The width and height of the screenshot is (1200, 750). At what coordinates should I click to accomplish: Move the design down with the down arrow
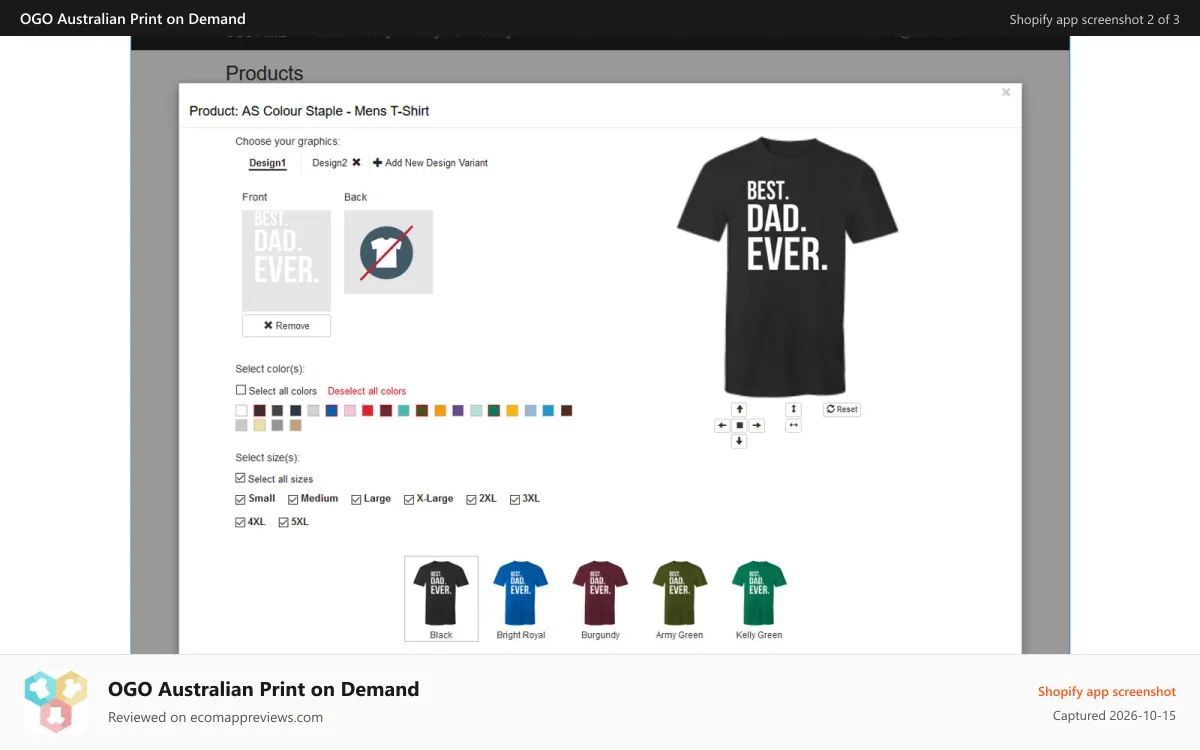739,441
